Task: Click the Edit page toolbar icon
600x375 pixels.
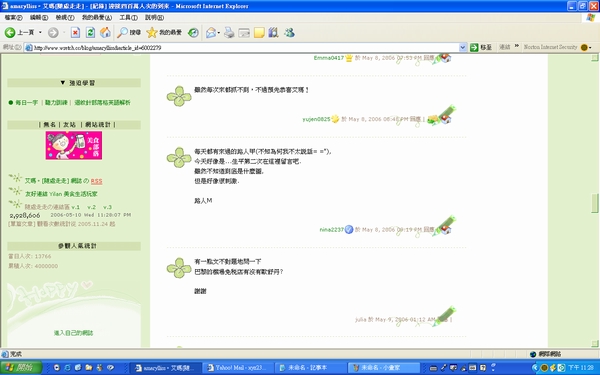Action: tap(244, 33)
